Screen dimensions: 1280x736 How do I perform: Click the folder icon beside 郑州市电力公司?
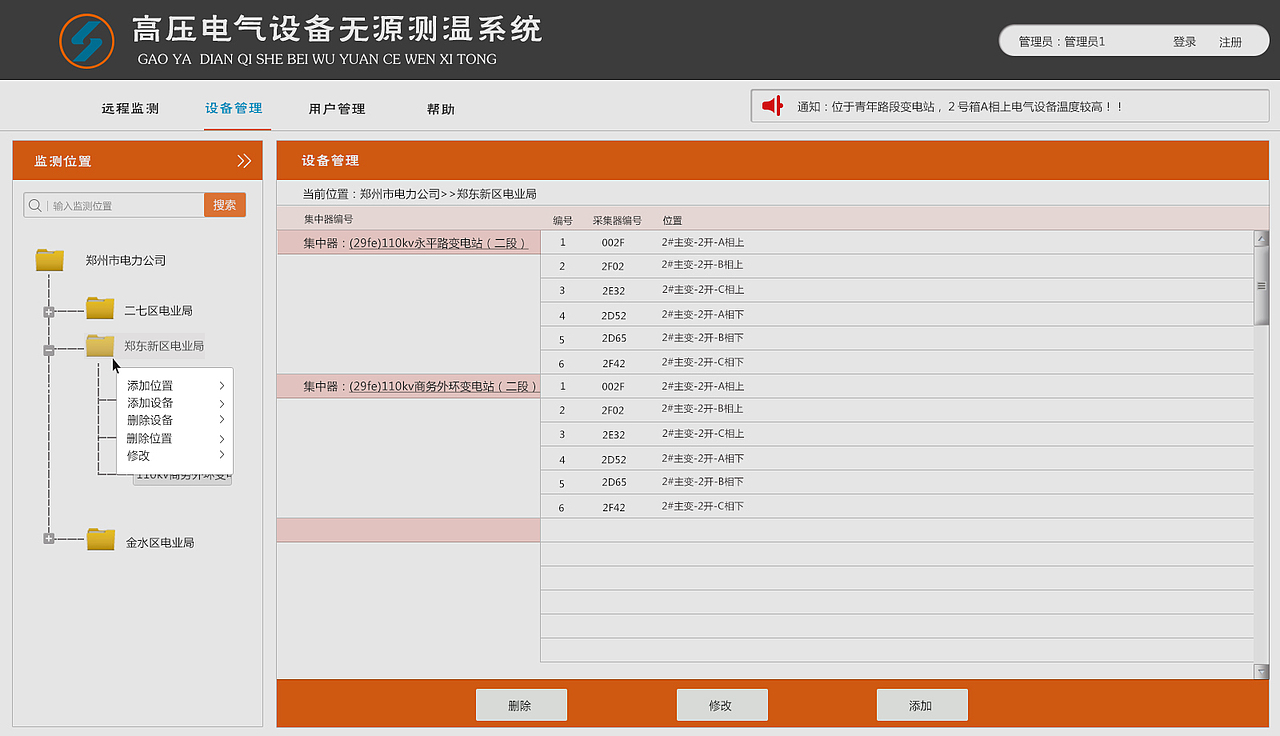49,259
